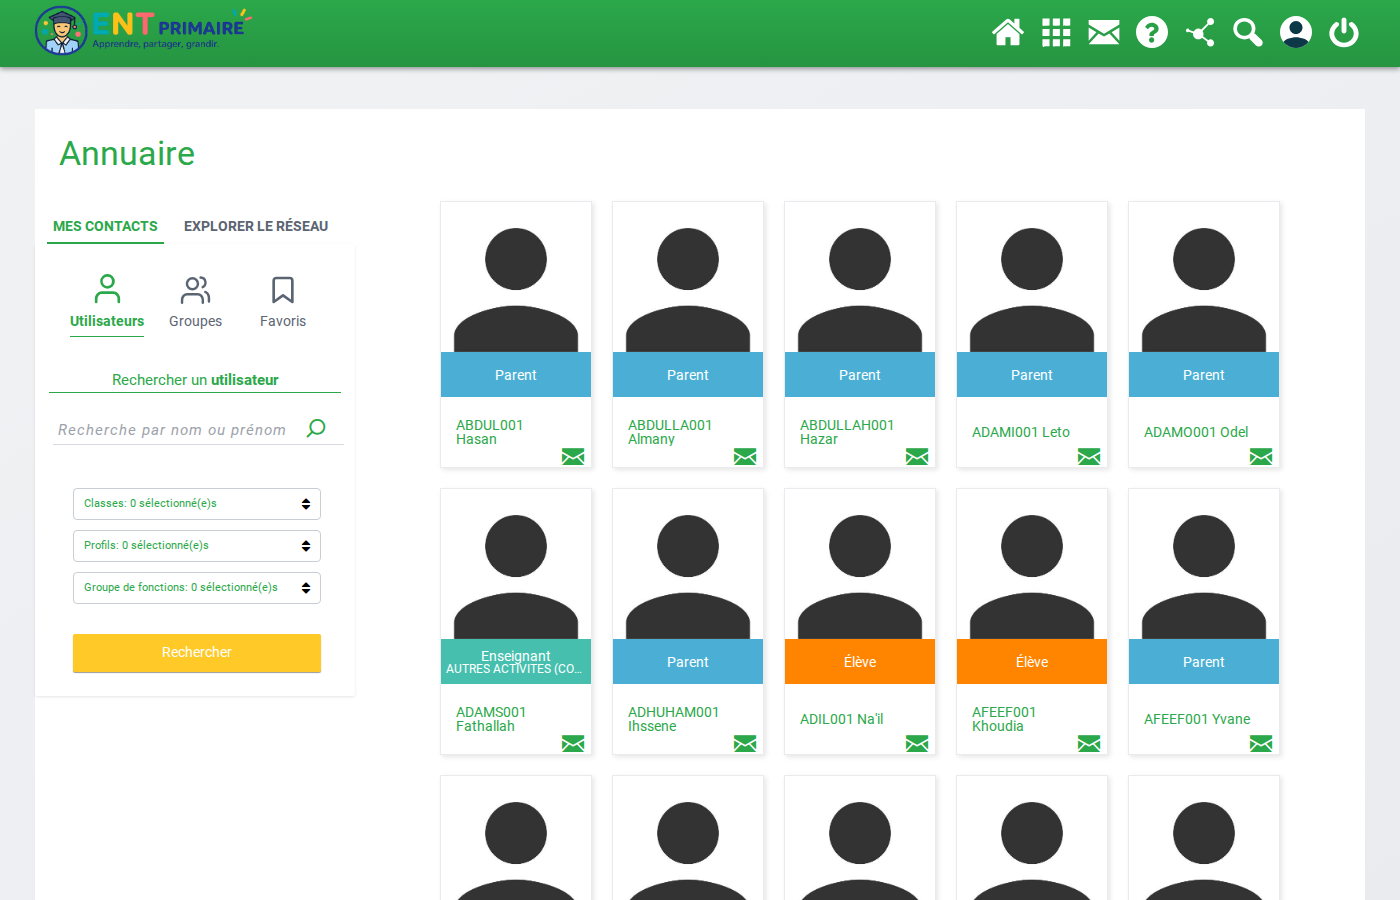Image resolution: width=1400 pixels, height=900 pixels.
Task: Open ABDULLA001 Almany name link
Action: 670,432
